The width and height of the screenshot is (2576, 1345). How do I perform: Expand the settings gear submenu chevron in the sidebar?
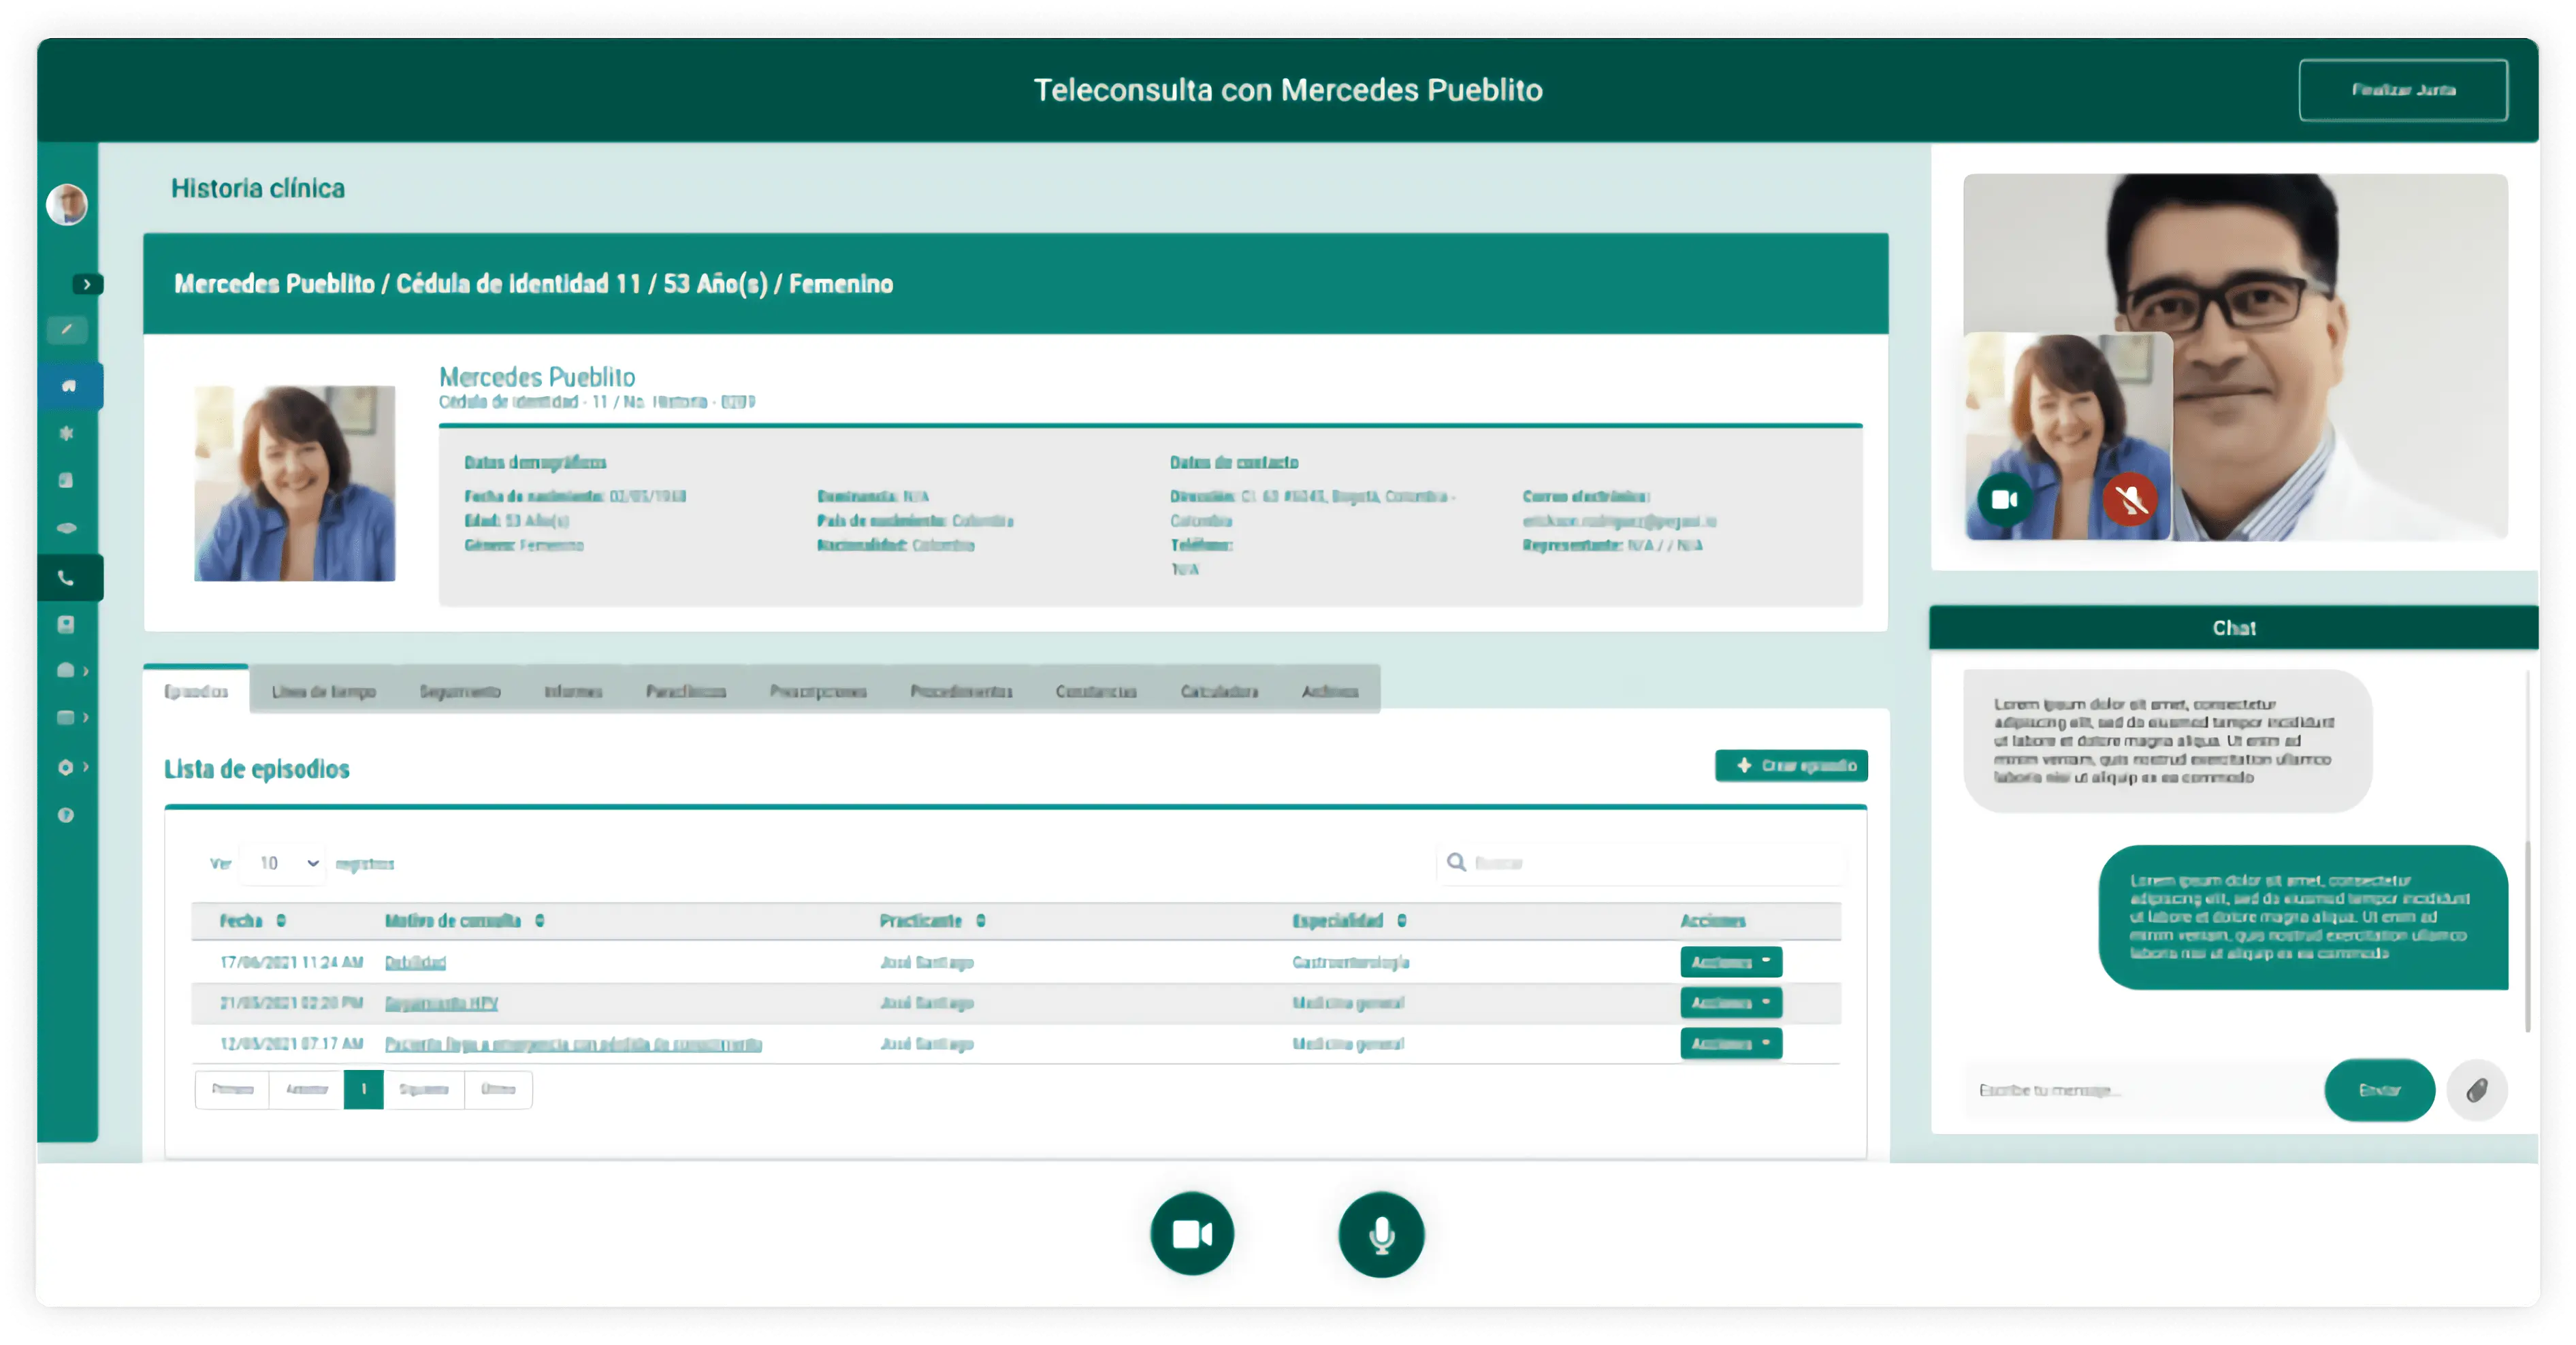86,767
